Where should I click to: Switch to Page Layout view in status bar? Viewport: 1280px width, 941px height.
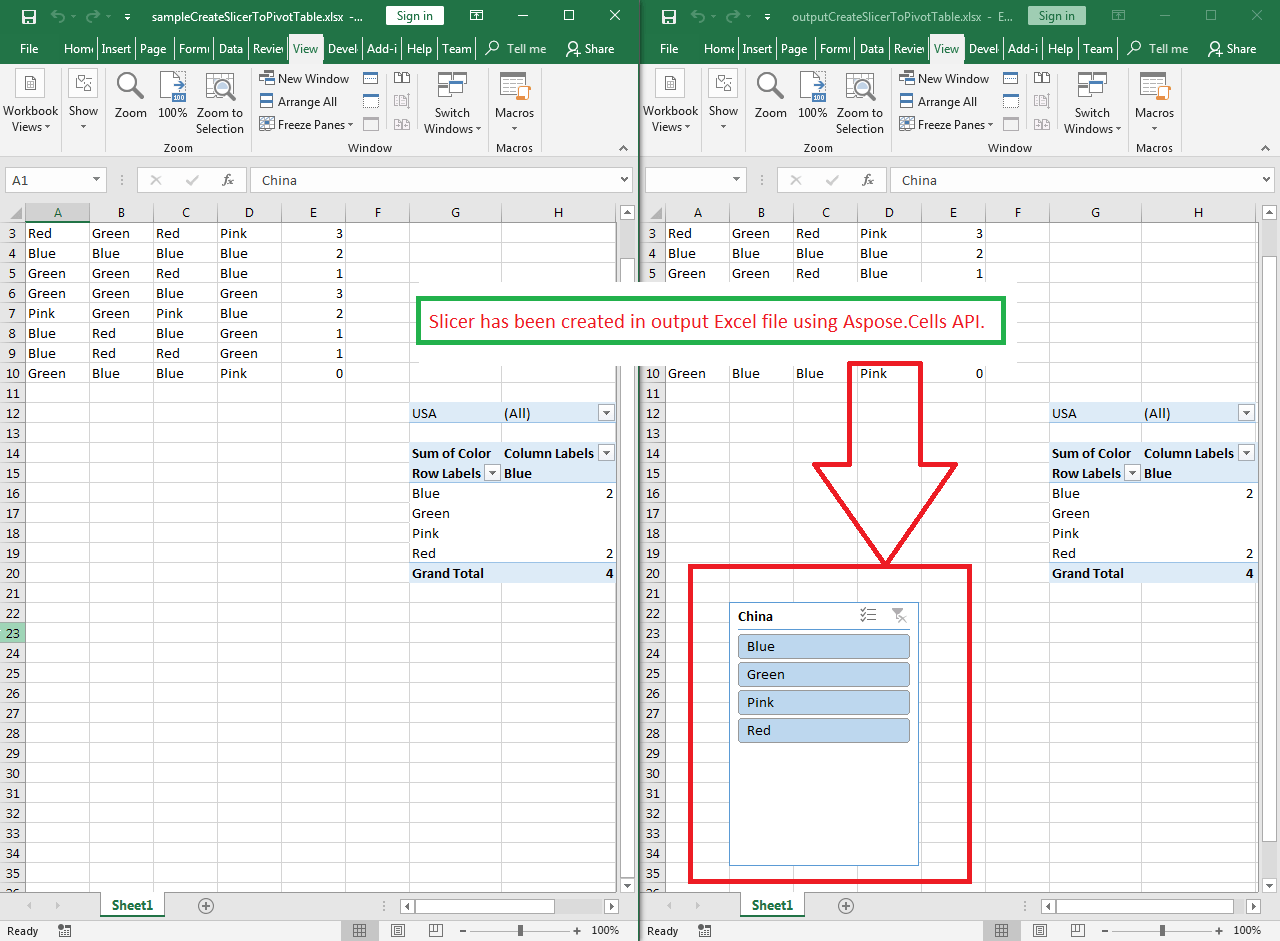point(397,930)
